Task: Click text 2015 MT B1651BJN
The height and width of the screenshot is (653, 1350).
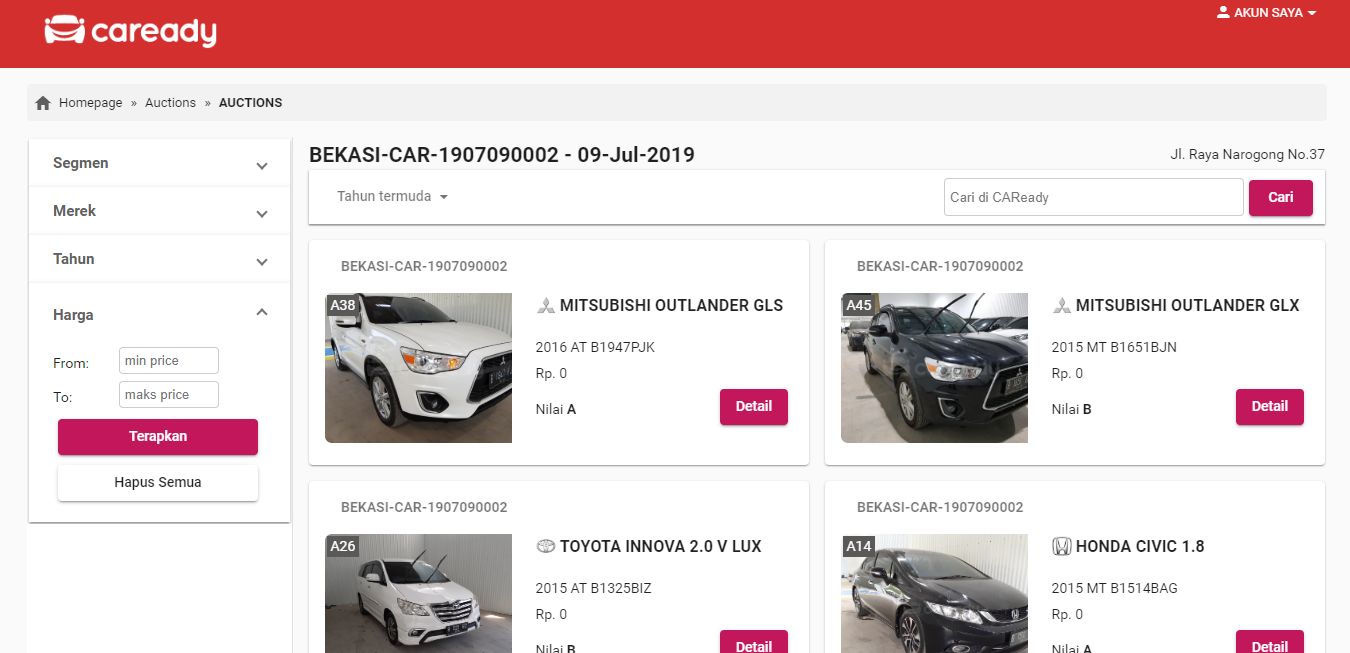Action: (1114, 348)
